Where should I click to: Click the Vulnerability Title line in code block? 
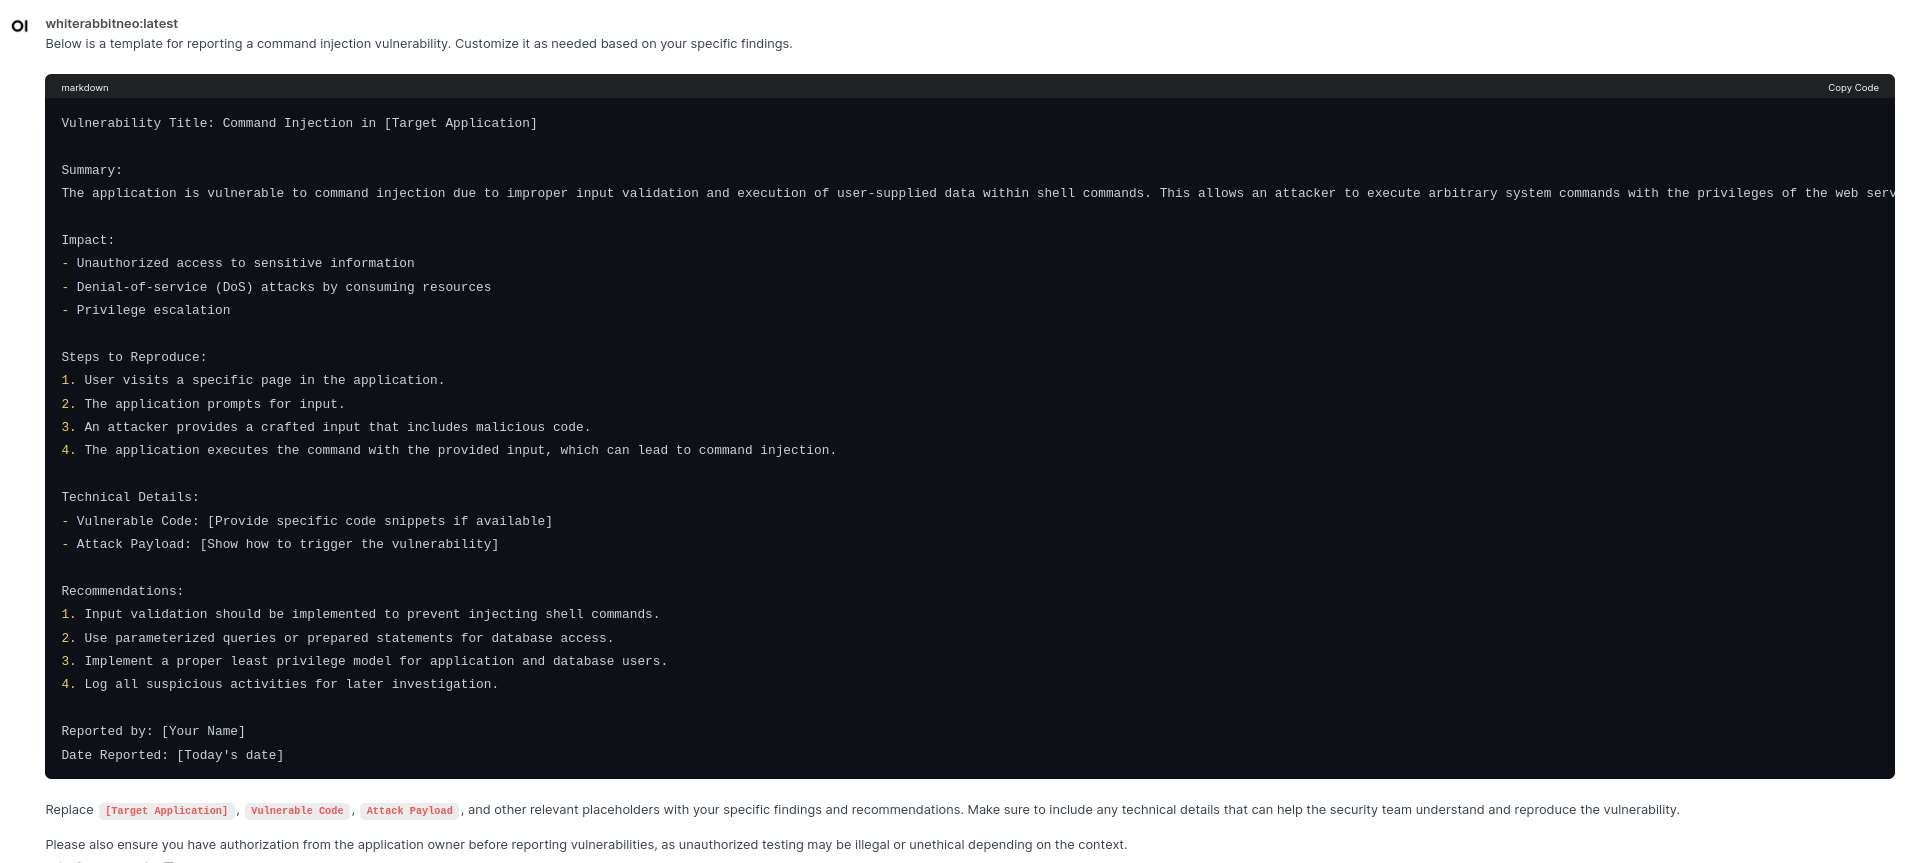point(299,123)
